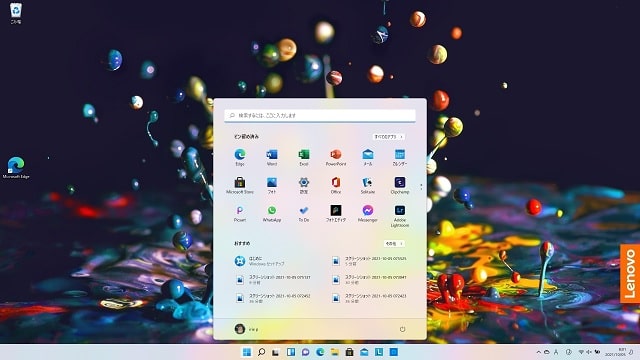Open Task View on the taskbar
This screenshot has height=360, width=640.
[x=276, y=352]
